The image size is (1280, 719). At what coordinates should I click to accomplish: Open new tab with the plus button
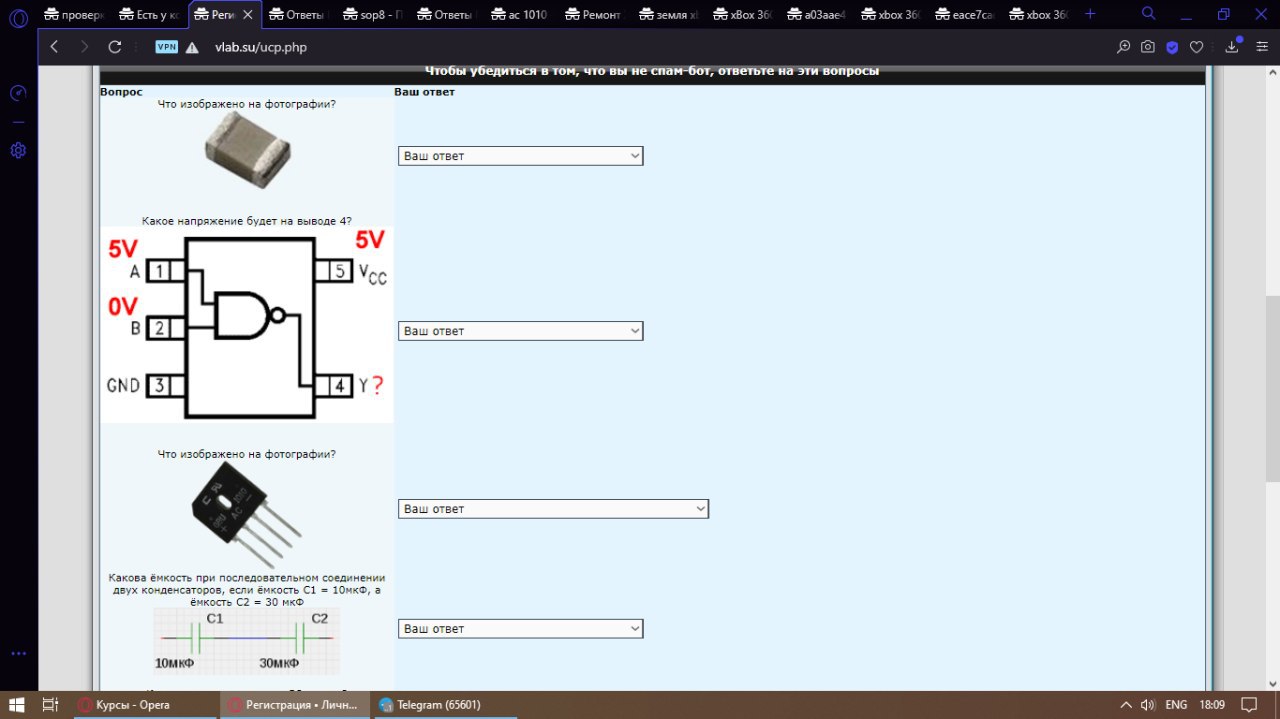pos(1090,14)
